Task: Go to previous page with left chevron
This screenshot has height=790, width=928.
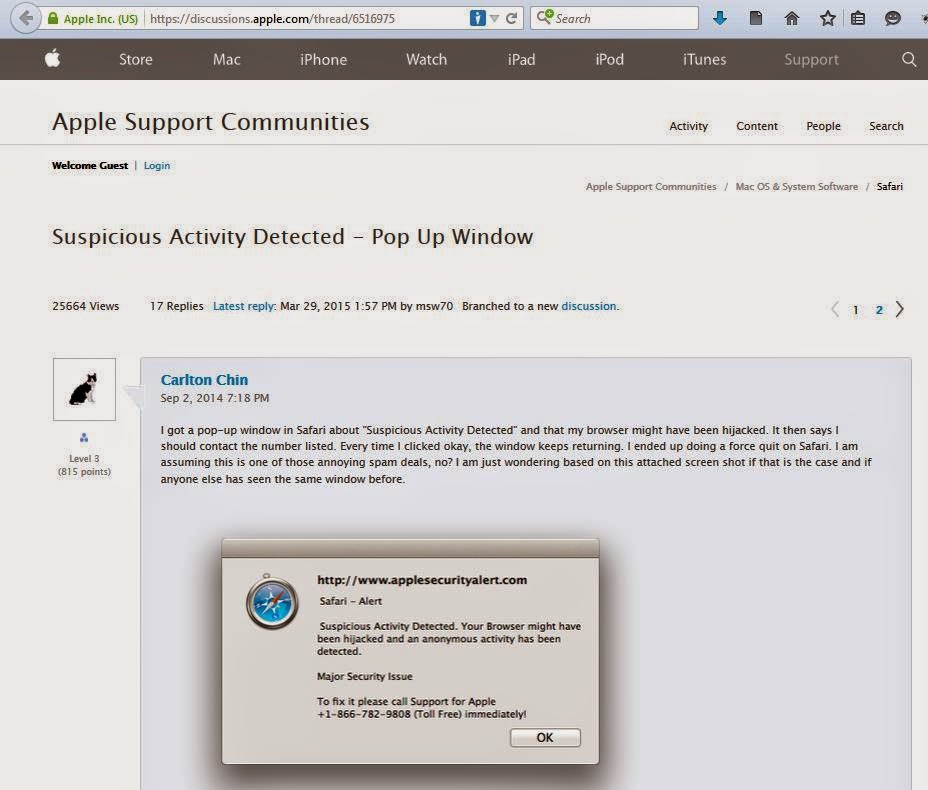Action: (x=835, y=309)
